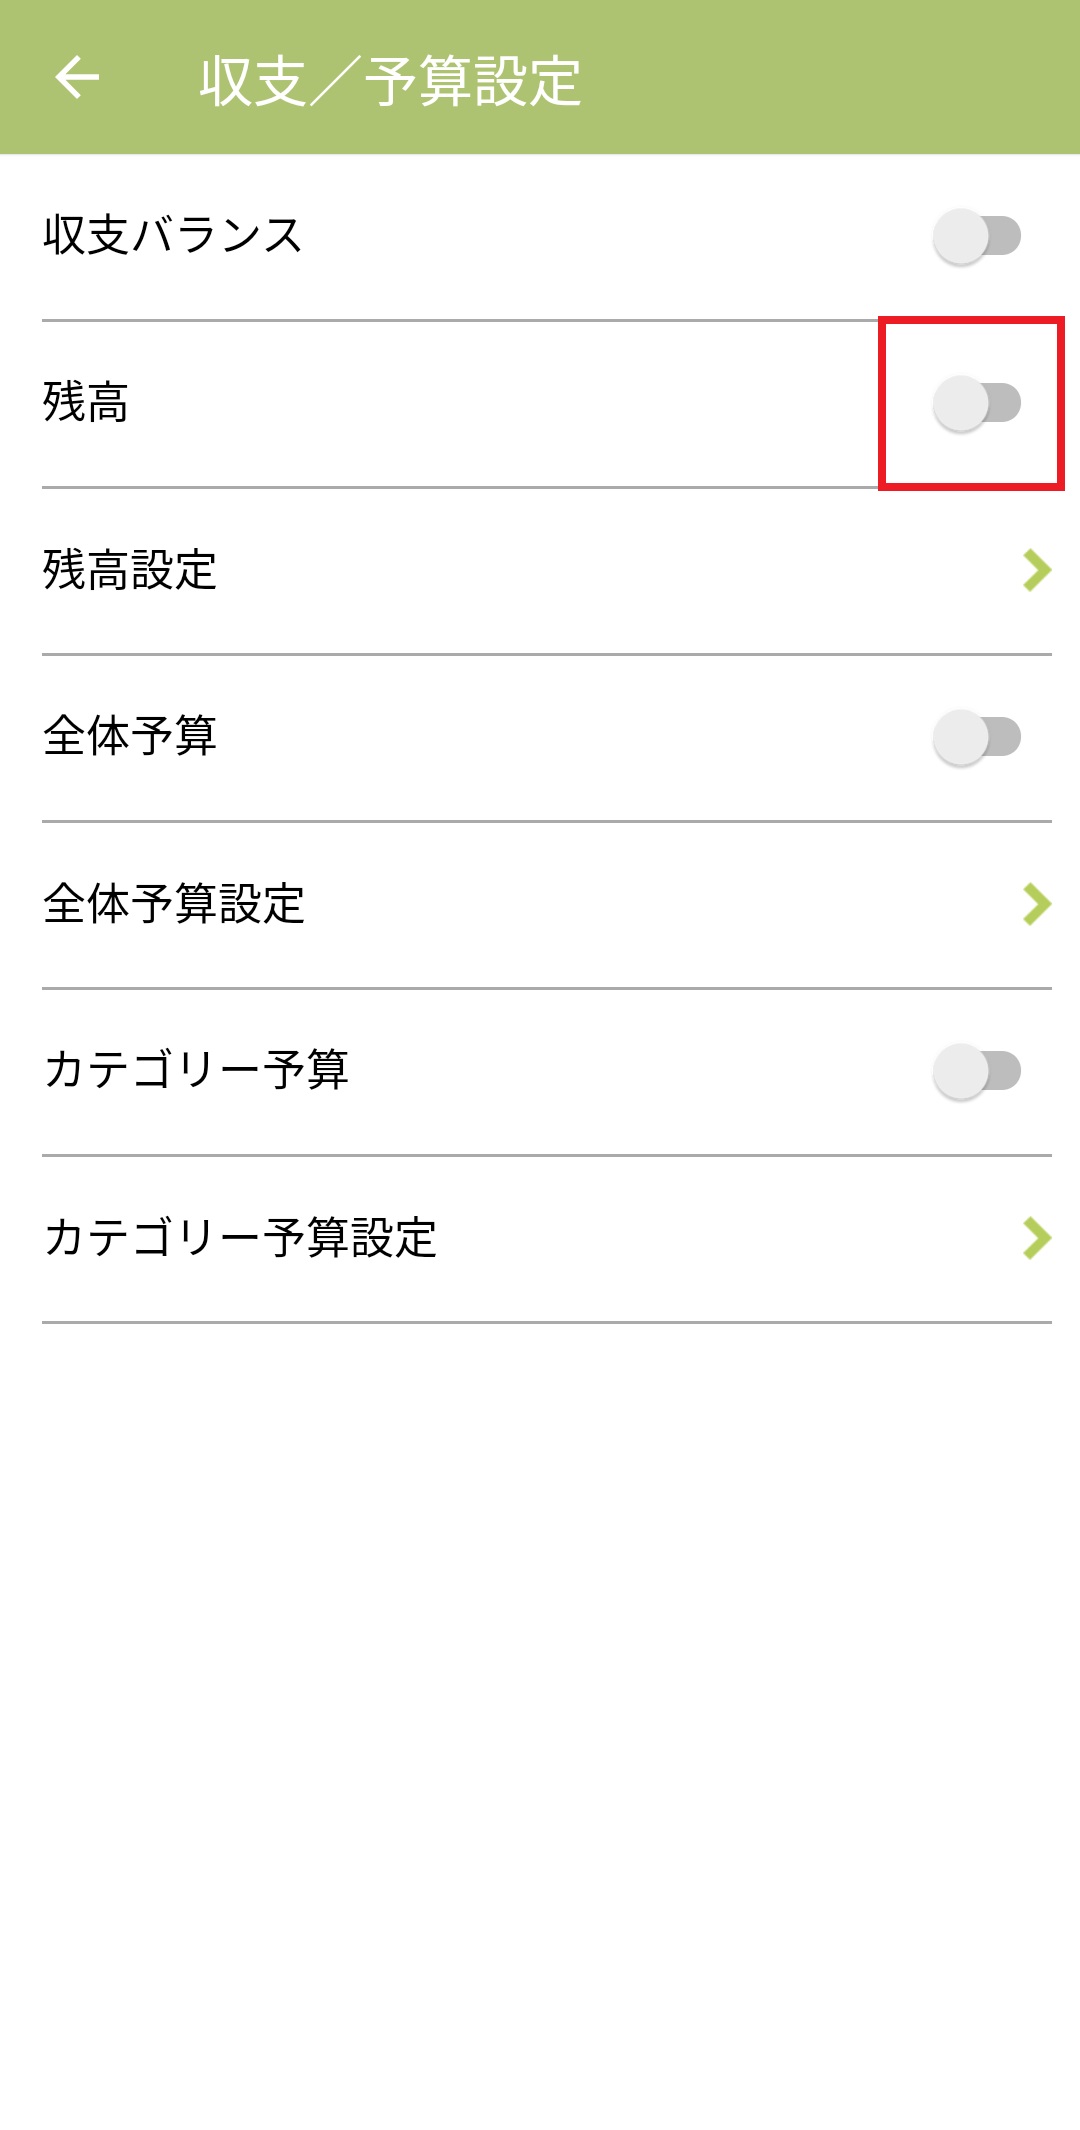Turn on the 全体予算 switch
The height and width of the screenshot is (2130, 1080).
tap(976, 737)
